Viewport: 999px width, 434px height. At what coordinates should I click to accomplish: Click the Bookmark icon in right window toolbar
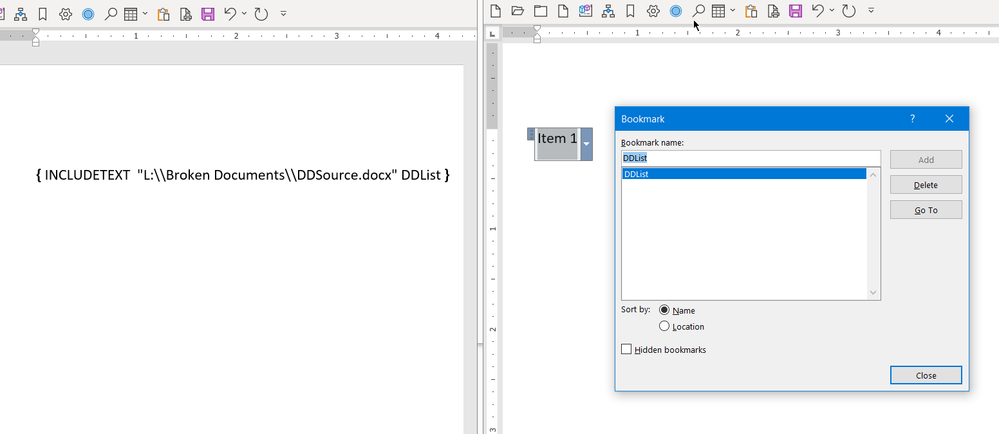[x=630, y=11]
